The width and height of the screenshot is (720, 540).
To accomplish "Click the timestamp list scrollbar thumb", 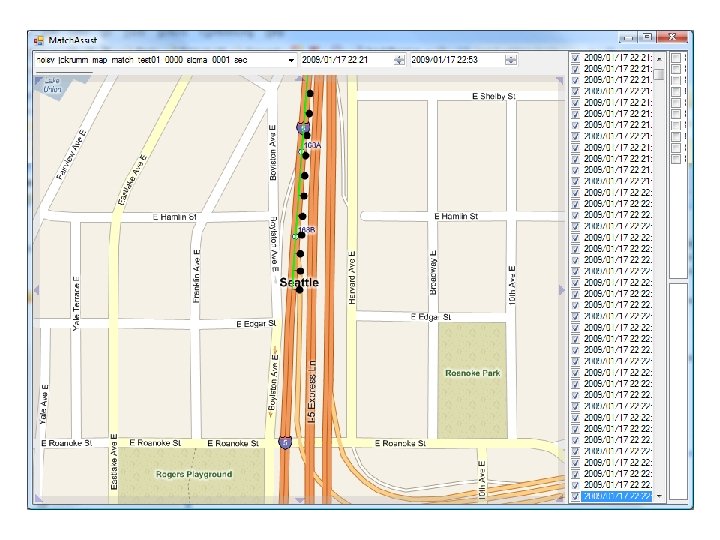I will coord(659,74).
